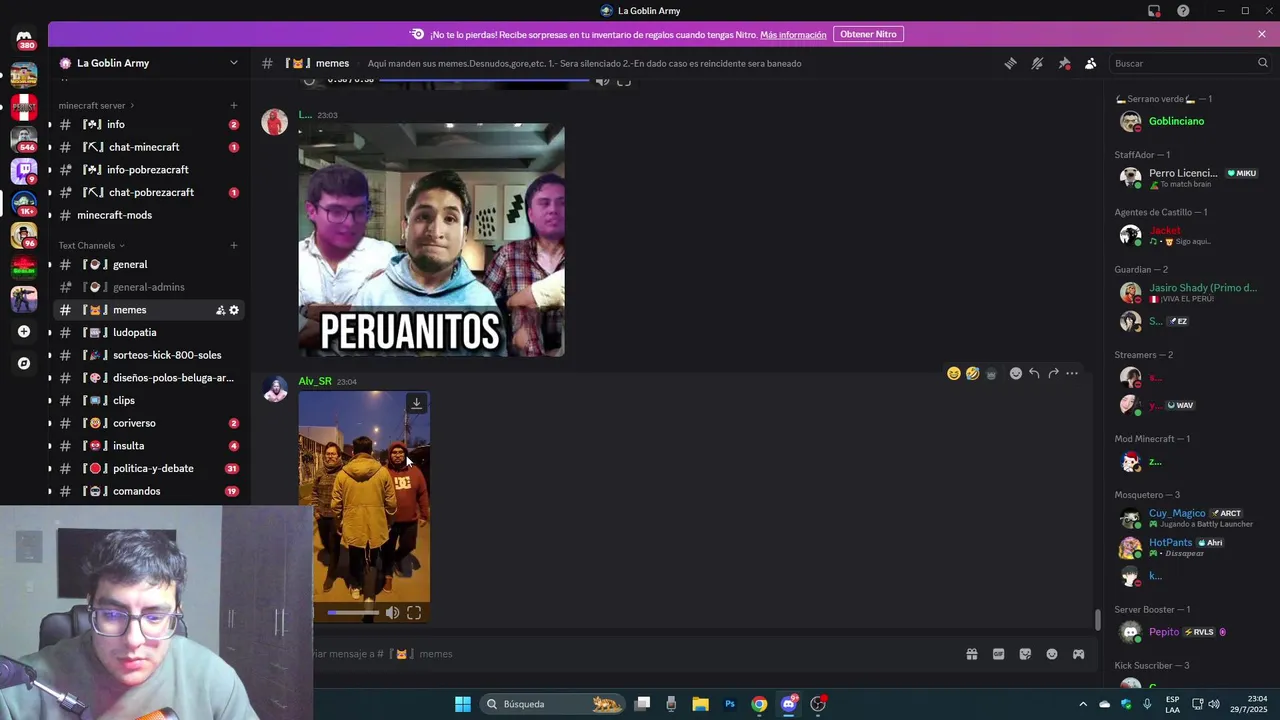Open pinned messages icon
The image size is (1280, 720).
[x=1064, y=63]
